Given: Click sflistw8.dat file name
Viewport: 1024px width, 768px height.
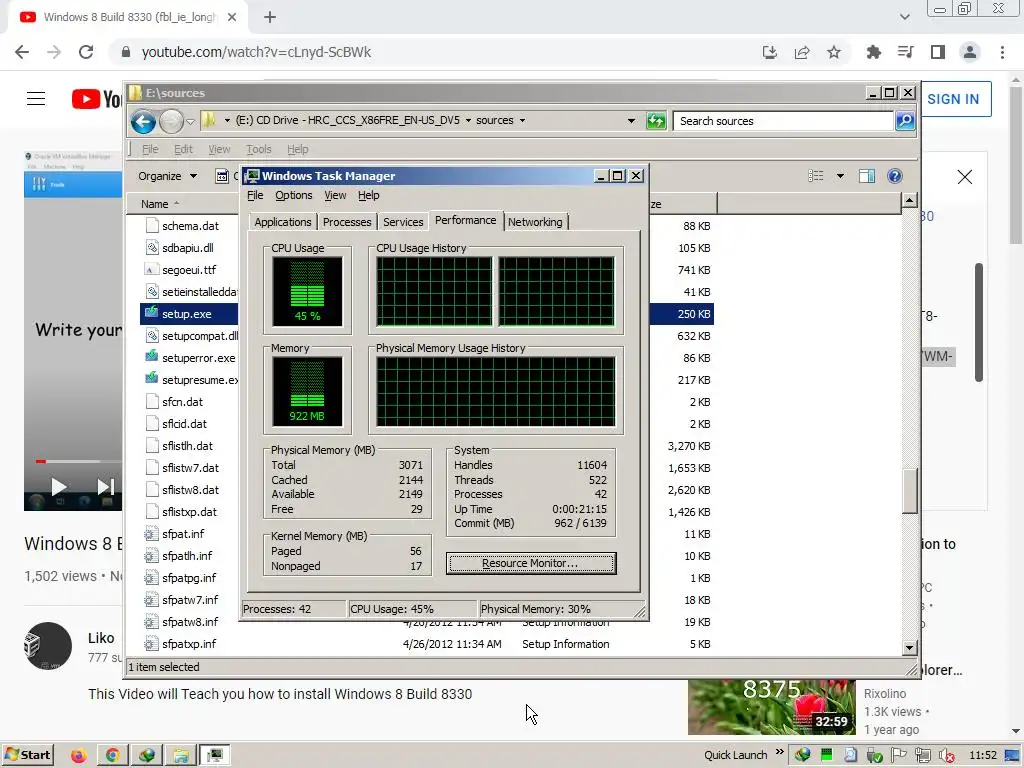Looking at the screenshot, I should [190, 490].
